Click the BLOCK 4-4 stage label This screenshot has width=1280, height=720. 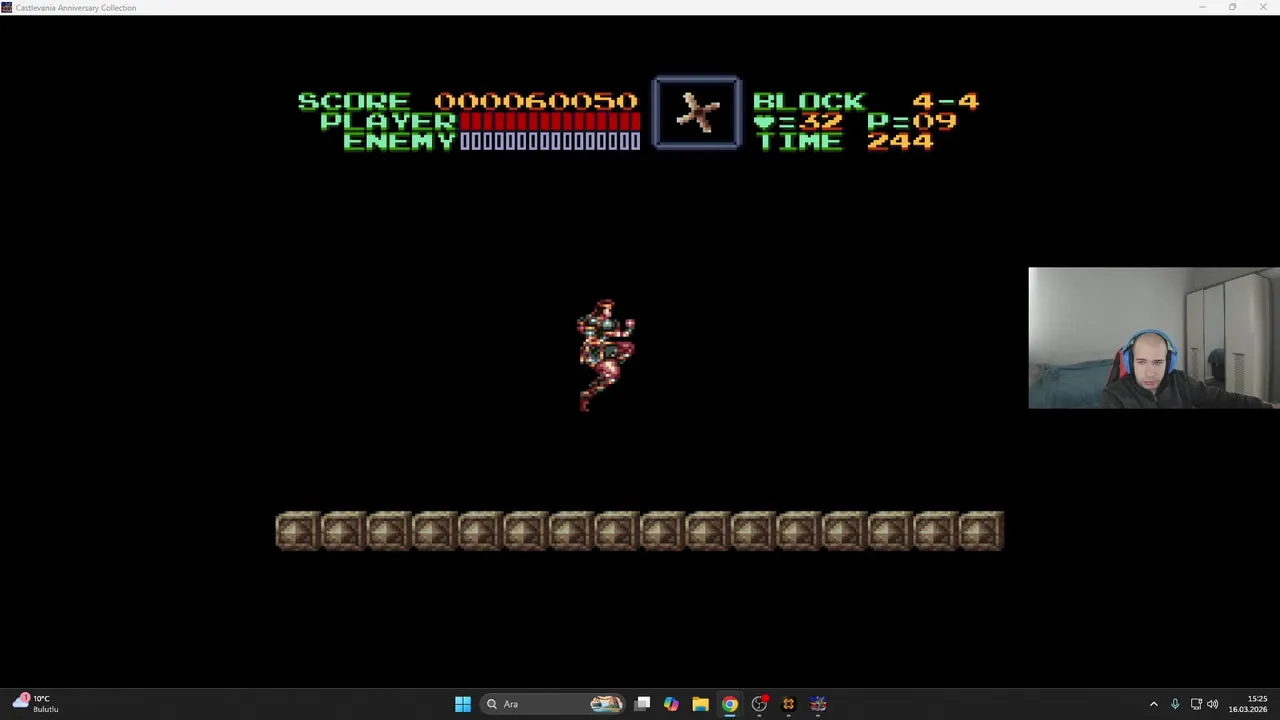point(866,101)
